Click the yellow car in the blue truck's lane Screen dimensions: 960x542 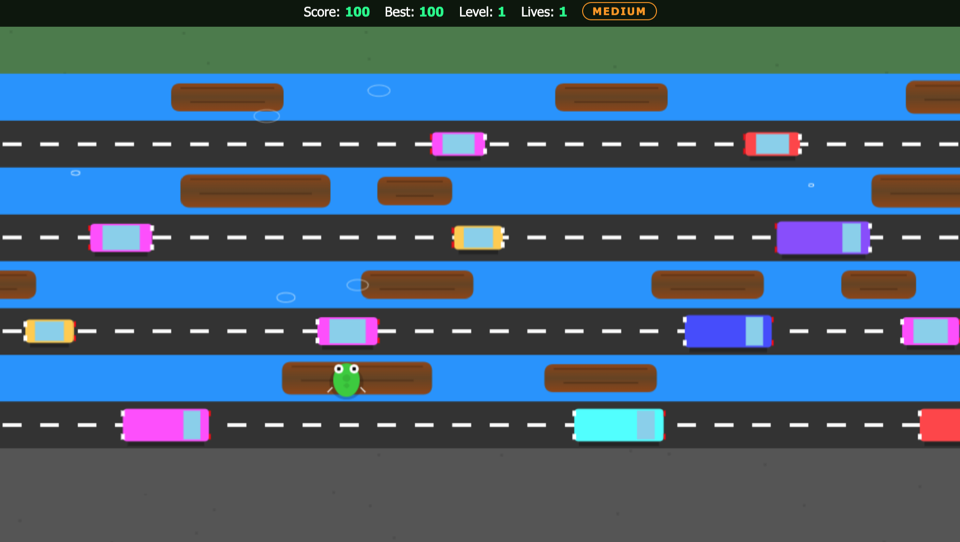click(x=49, y=331)
